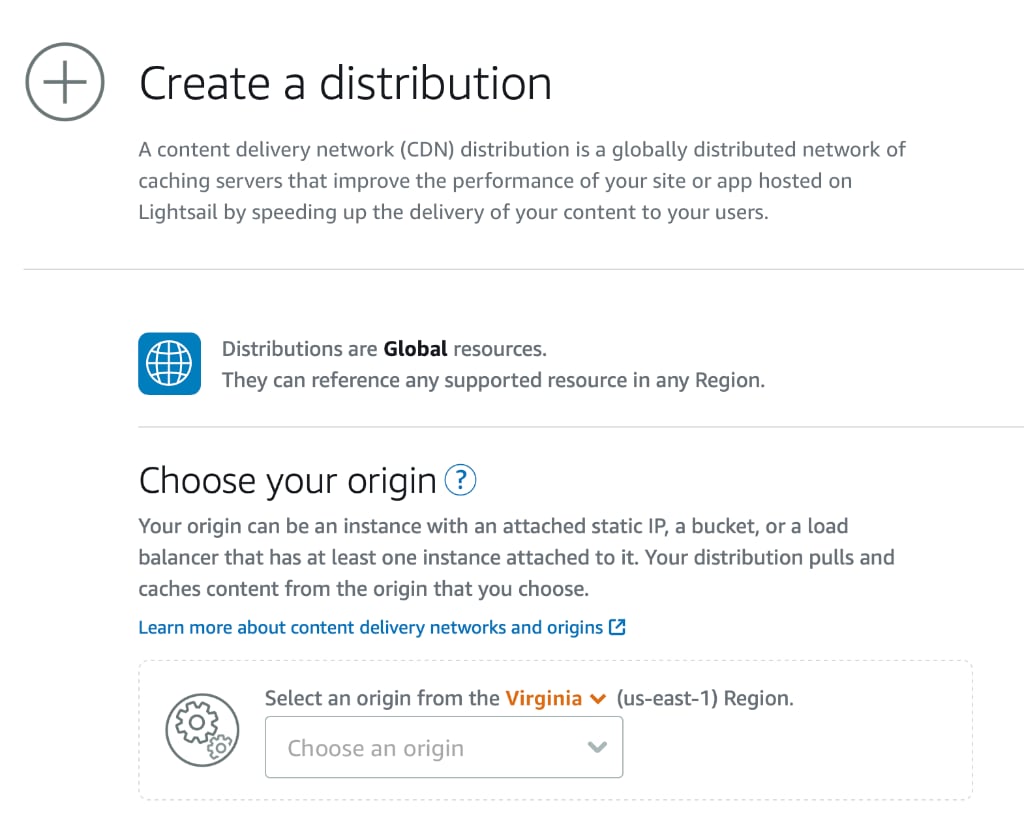Click the Create a distribution heading
This screenshot has height=824, width=1024.
347,84
